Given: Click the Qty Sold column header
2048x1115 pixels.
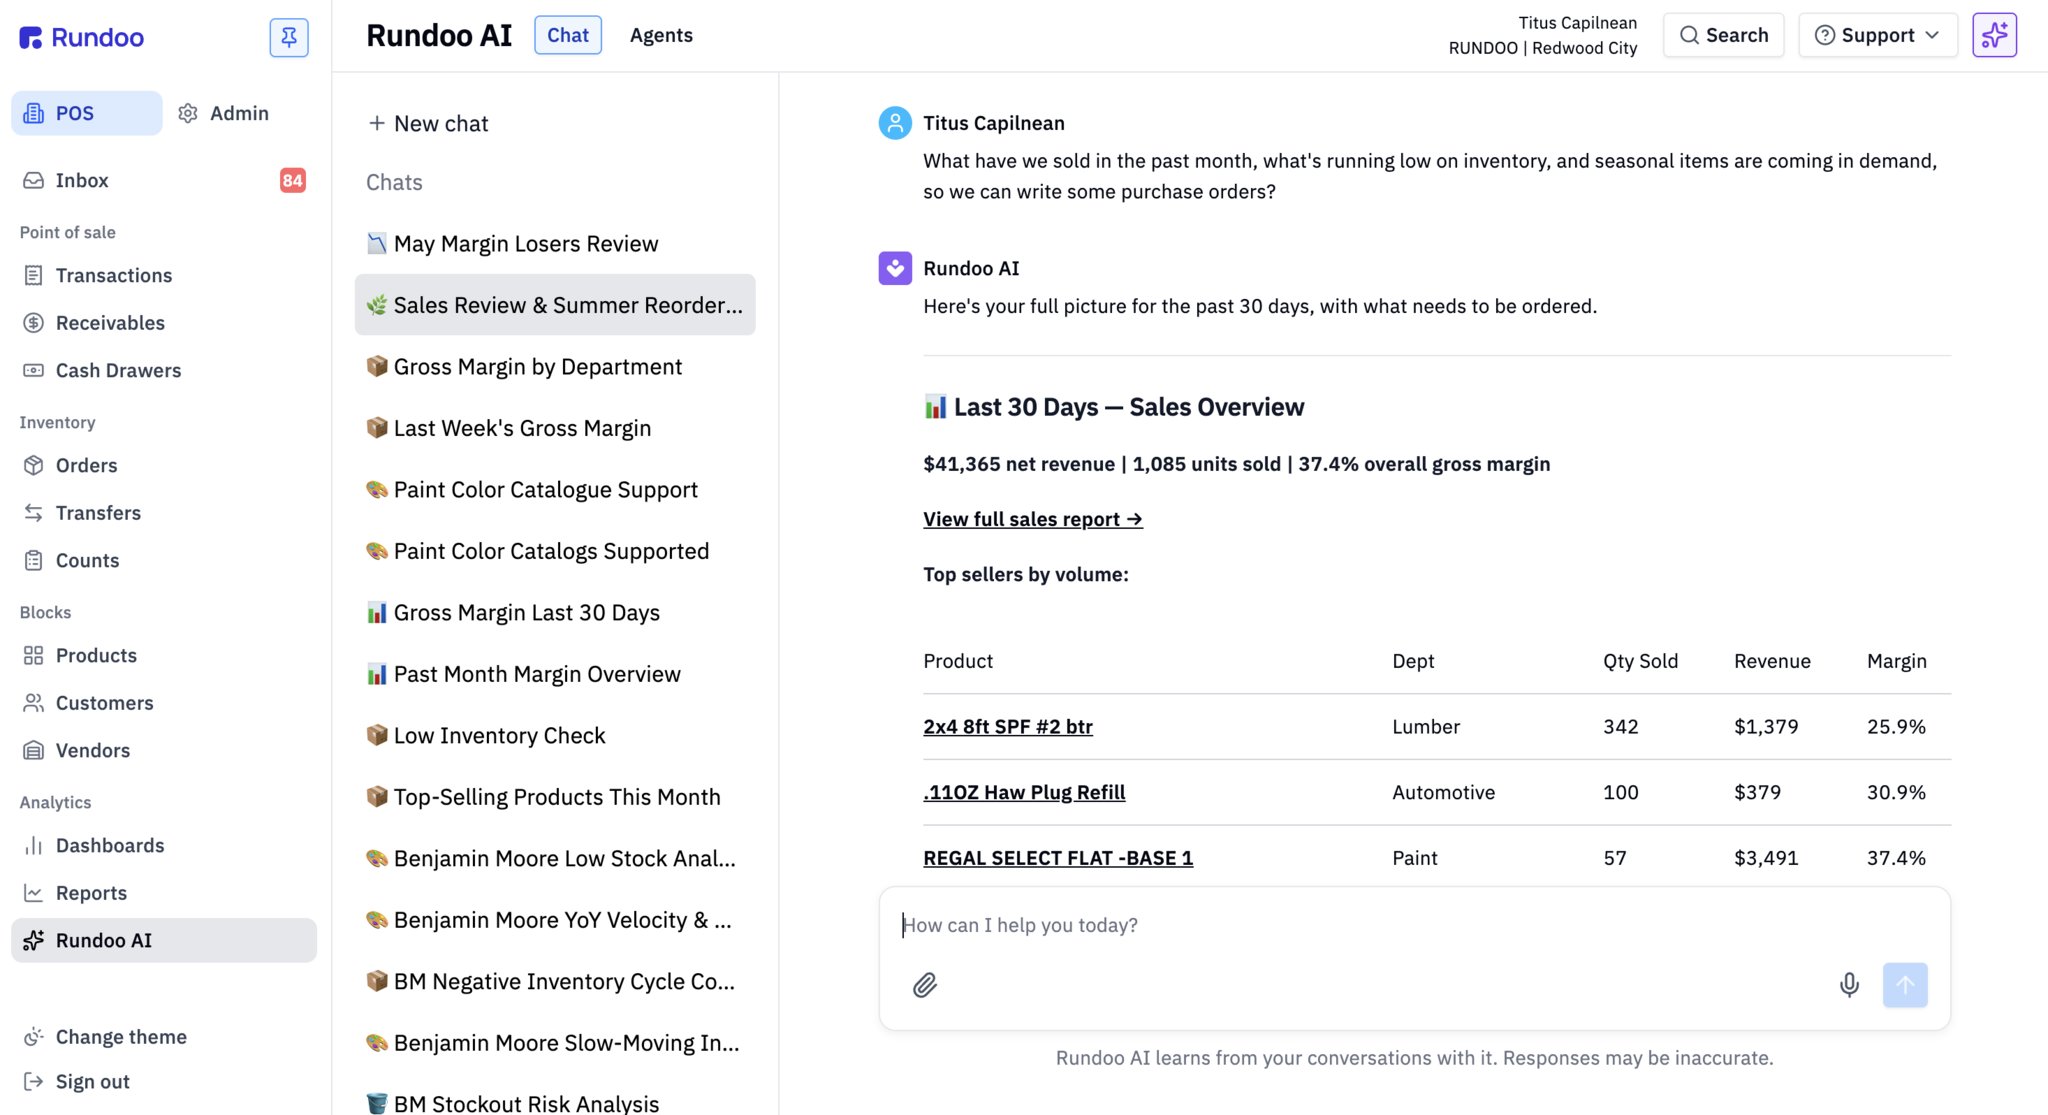Looking at the screenshot, I should 1640,661.
